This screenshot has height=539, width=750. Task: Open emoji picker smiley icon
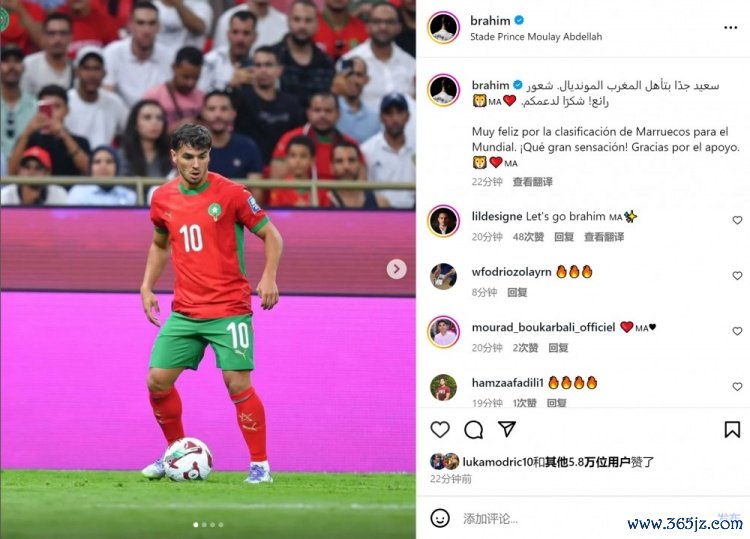(x=440, y=518)
